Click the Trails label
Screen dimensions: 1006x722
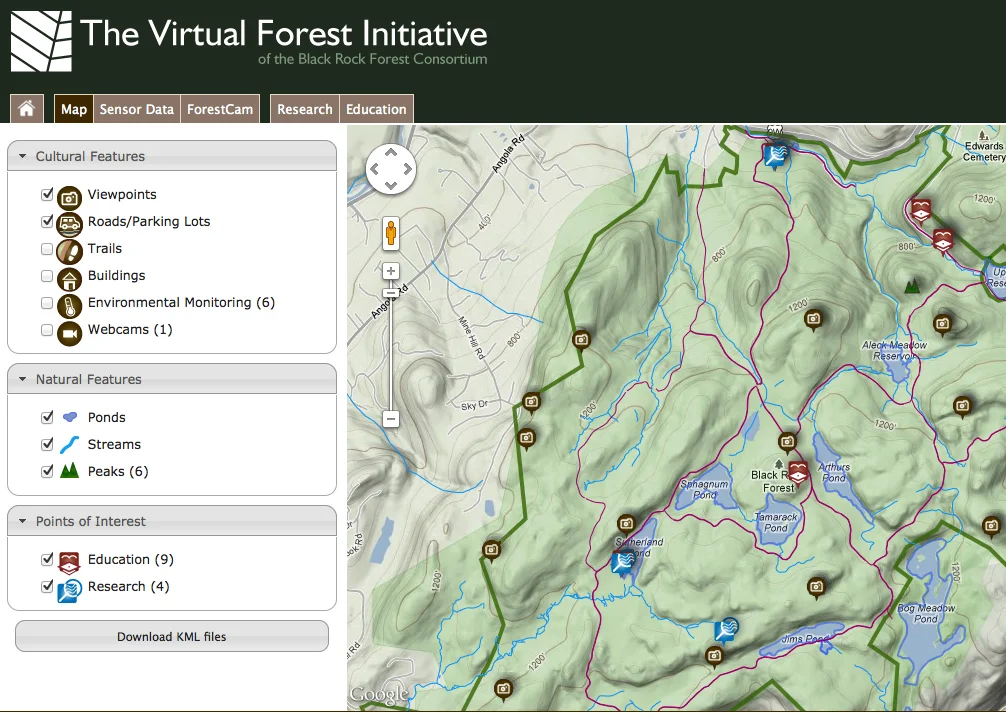click(105, 248)
